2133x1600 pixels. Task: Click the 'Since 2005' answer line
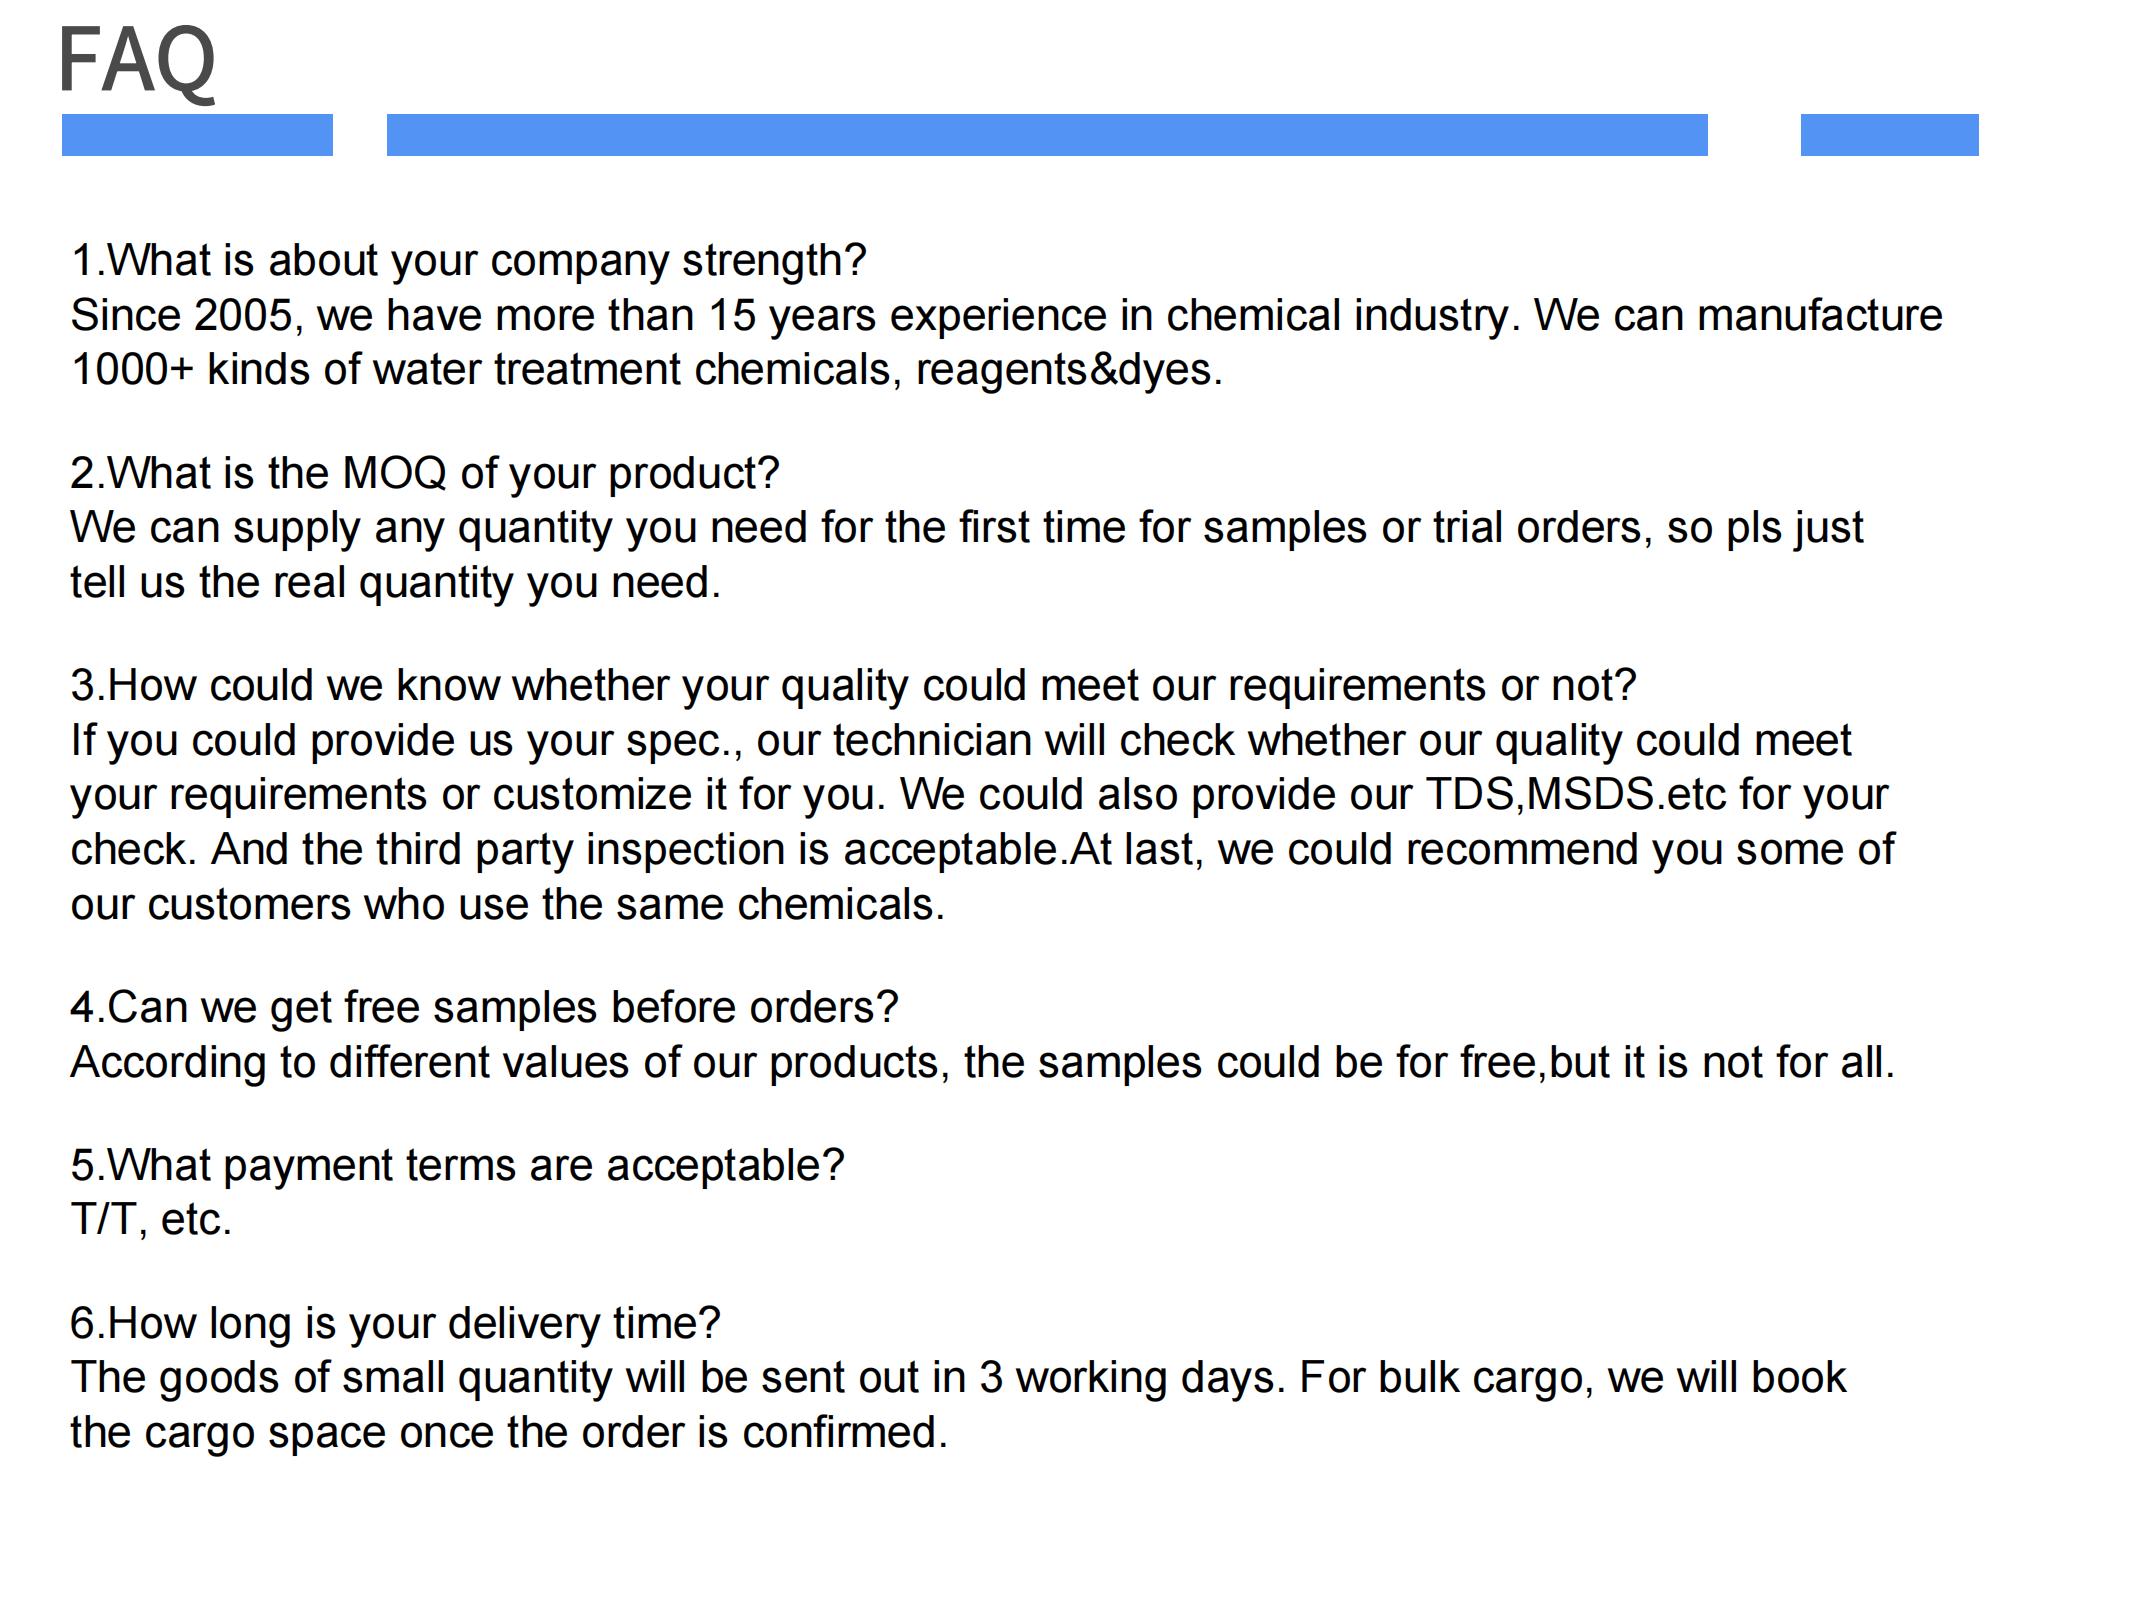pos(1005,316)
